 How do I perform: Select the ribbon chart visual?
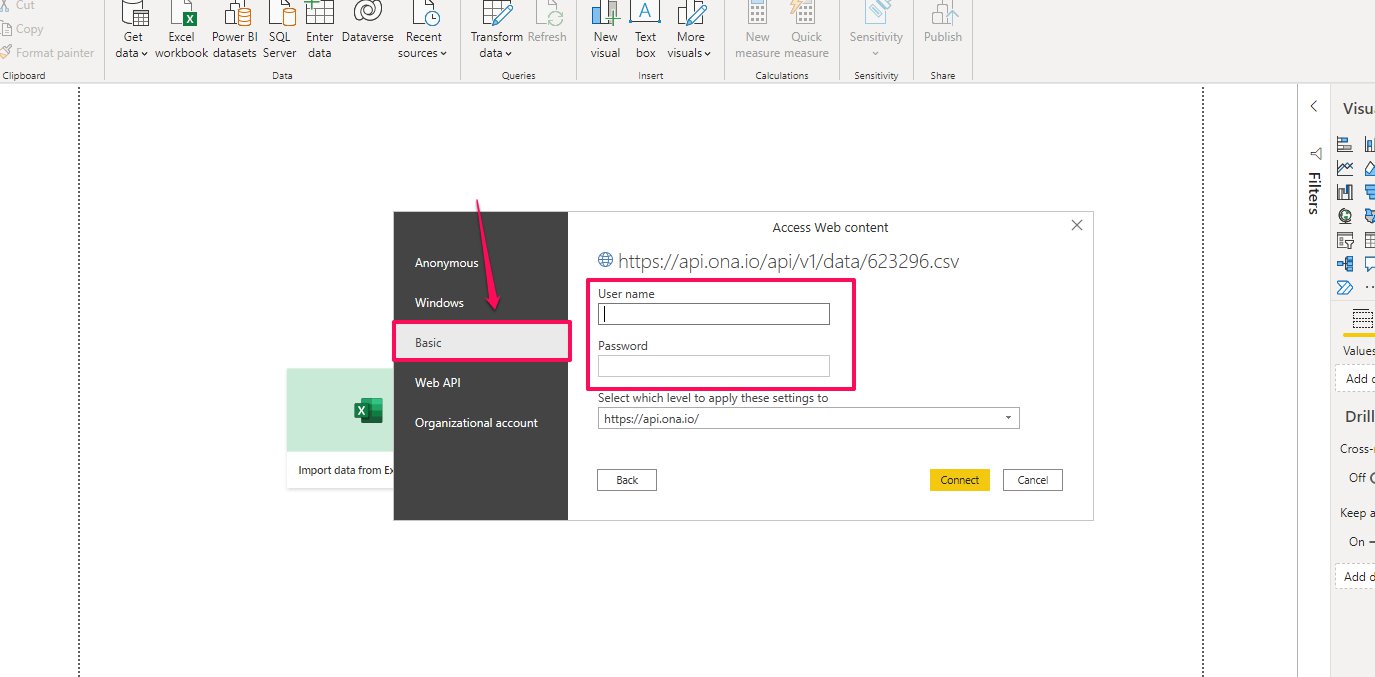(1345, 192)
